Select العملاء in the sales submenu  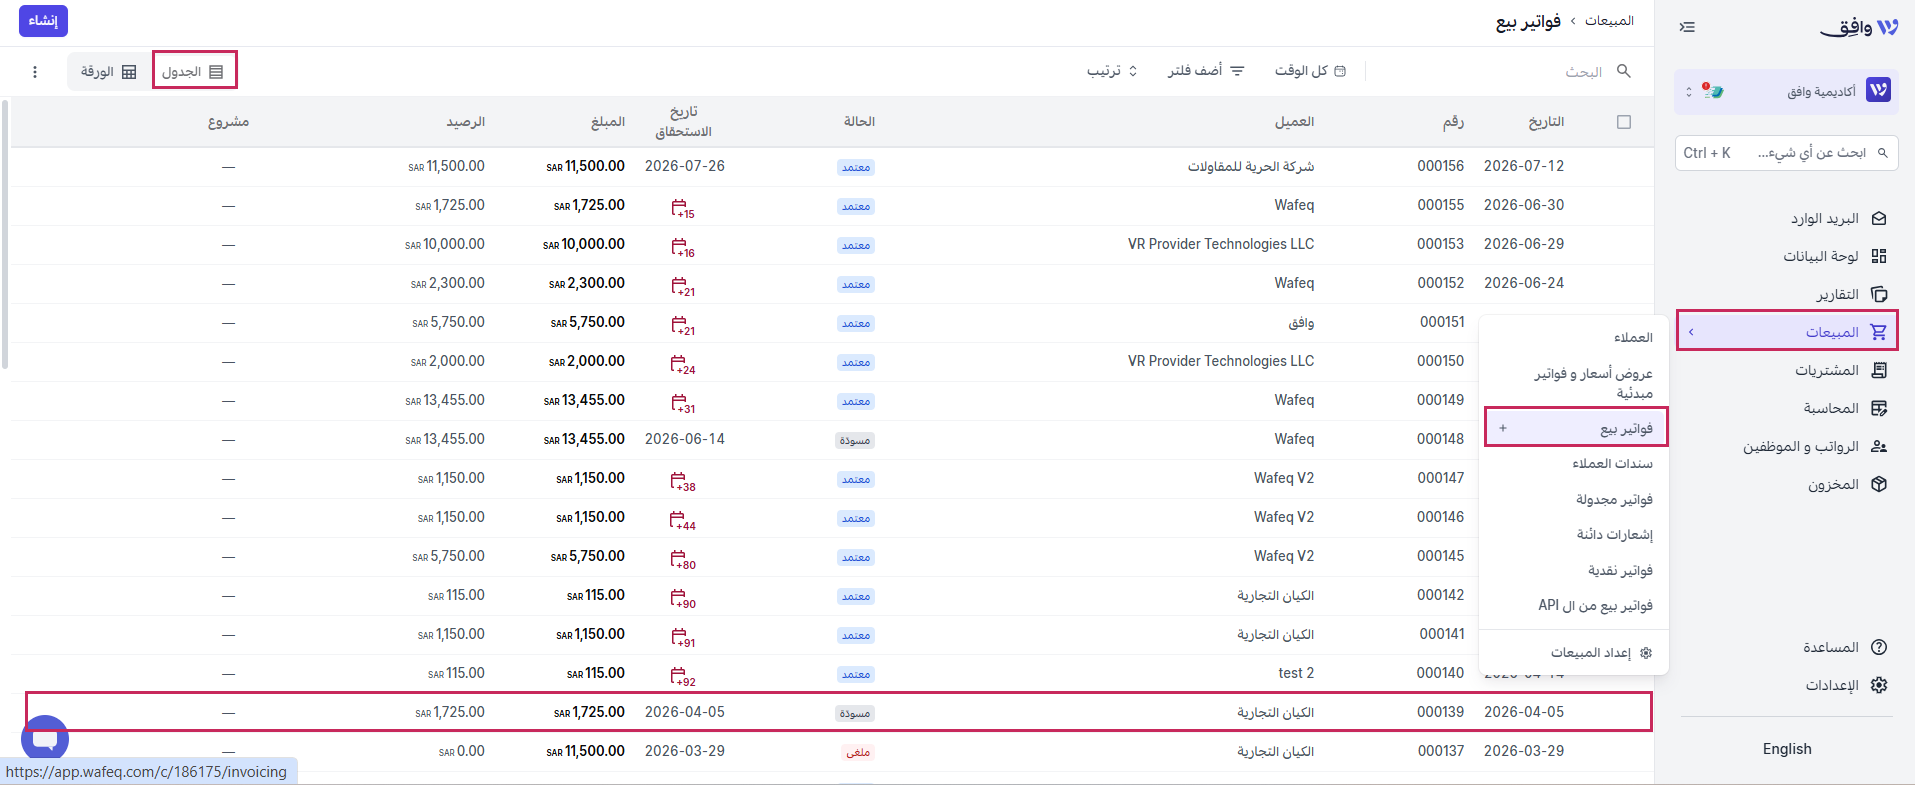click(1633, 338)
